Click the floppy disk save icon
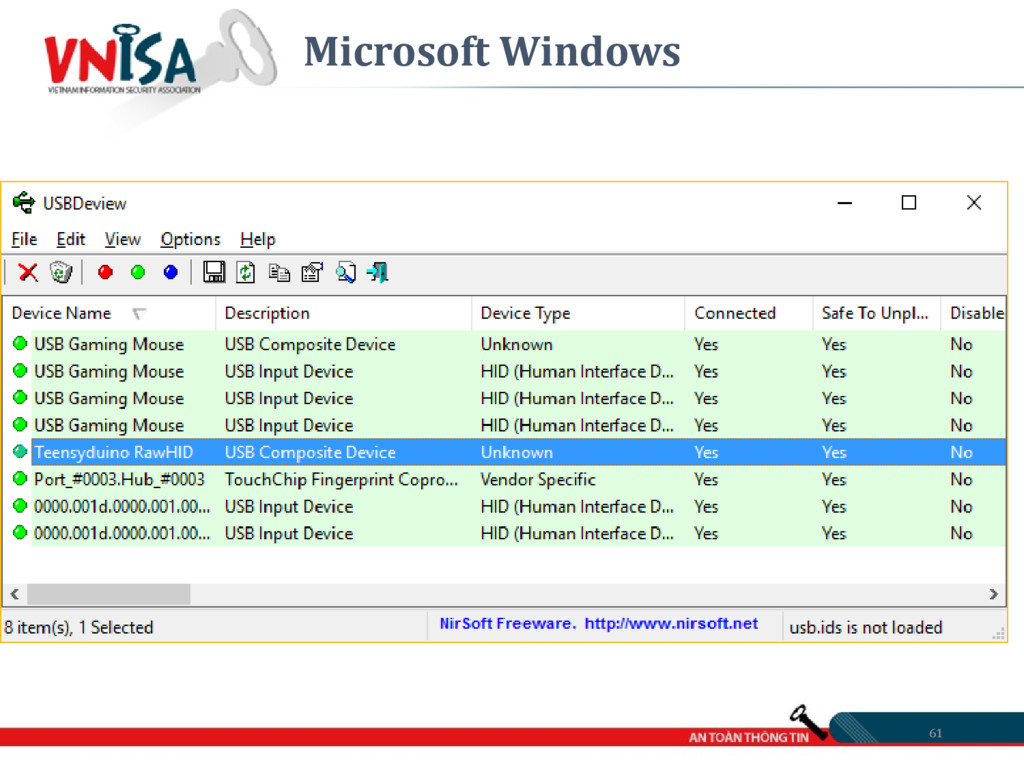Viewport: 1024px width, 768px height. (214, 272)
